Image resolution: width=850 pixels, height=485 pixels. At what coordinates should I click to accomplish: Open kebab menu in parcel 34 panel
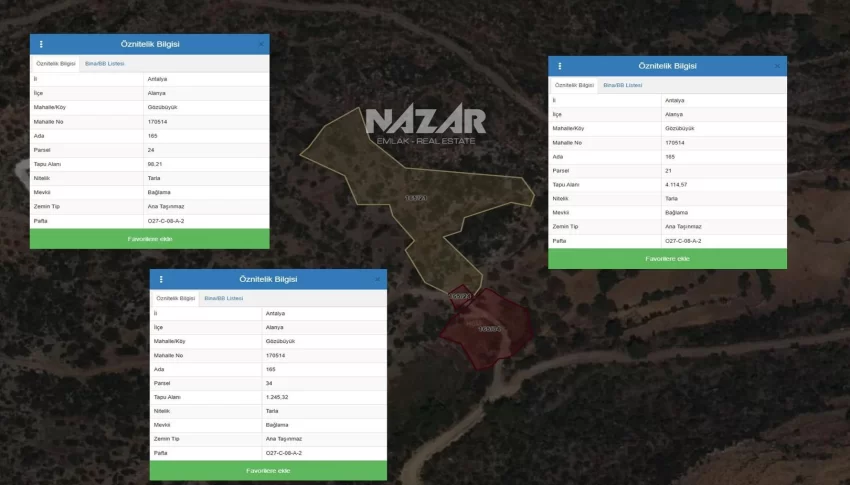pos(161,279)
